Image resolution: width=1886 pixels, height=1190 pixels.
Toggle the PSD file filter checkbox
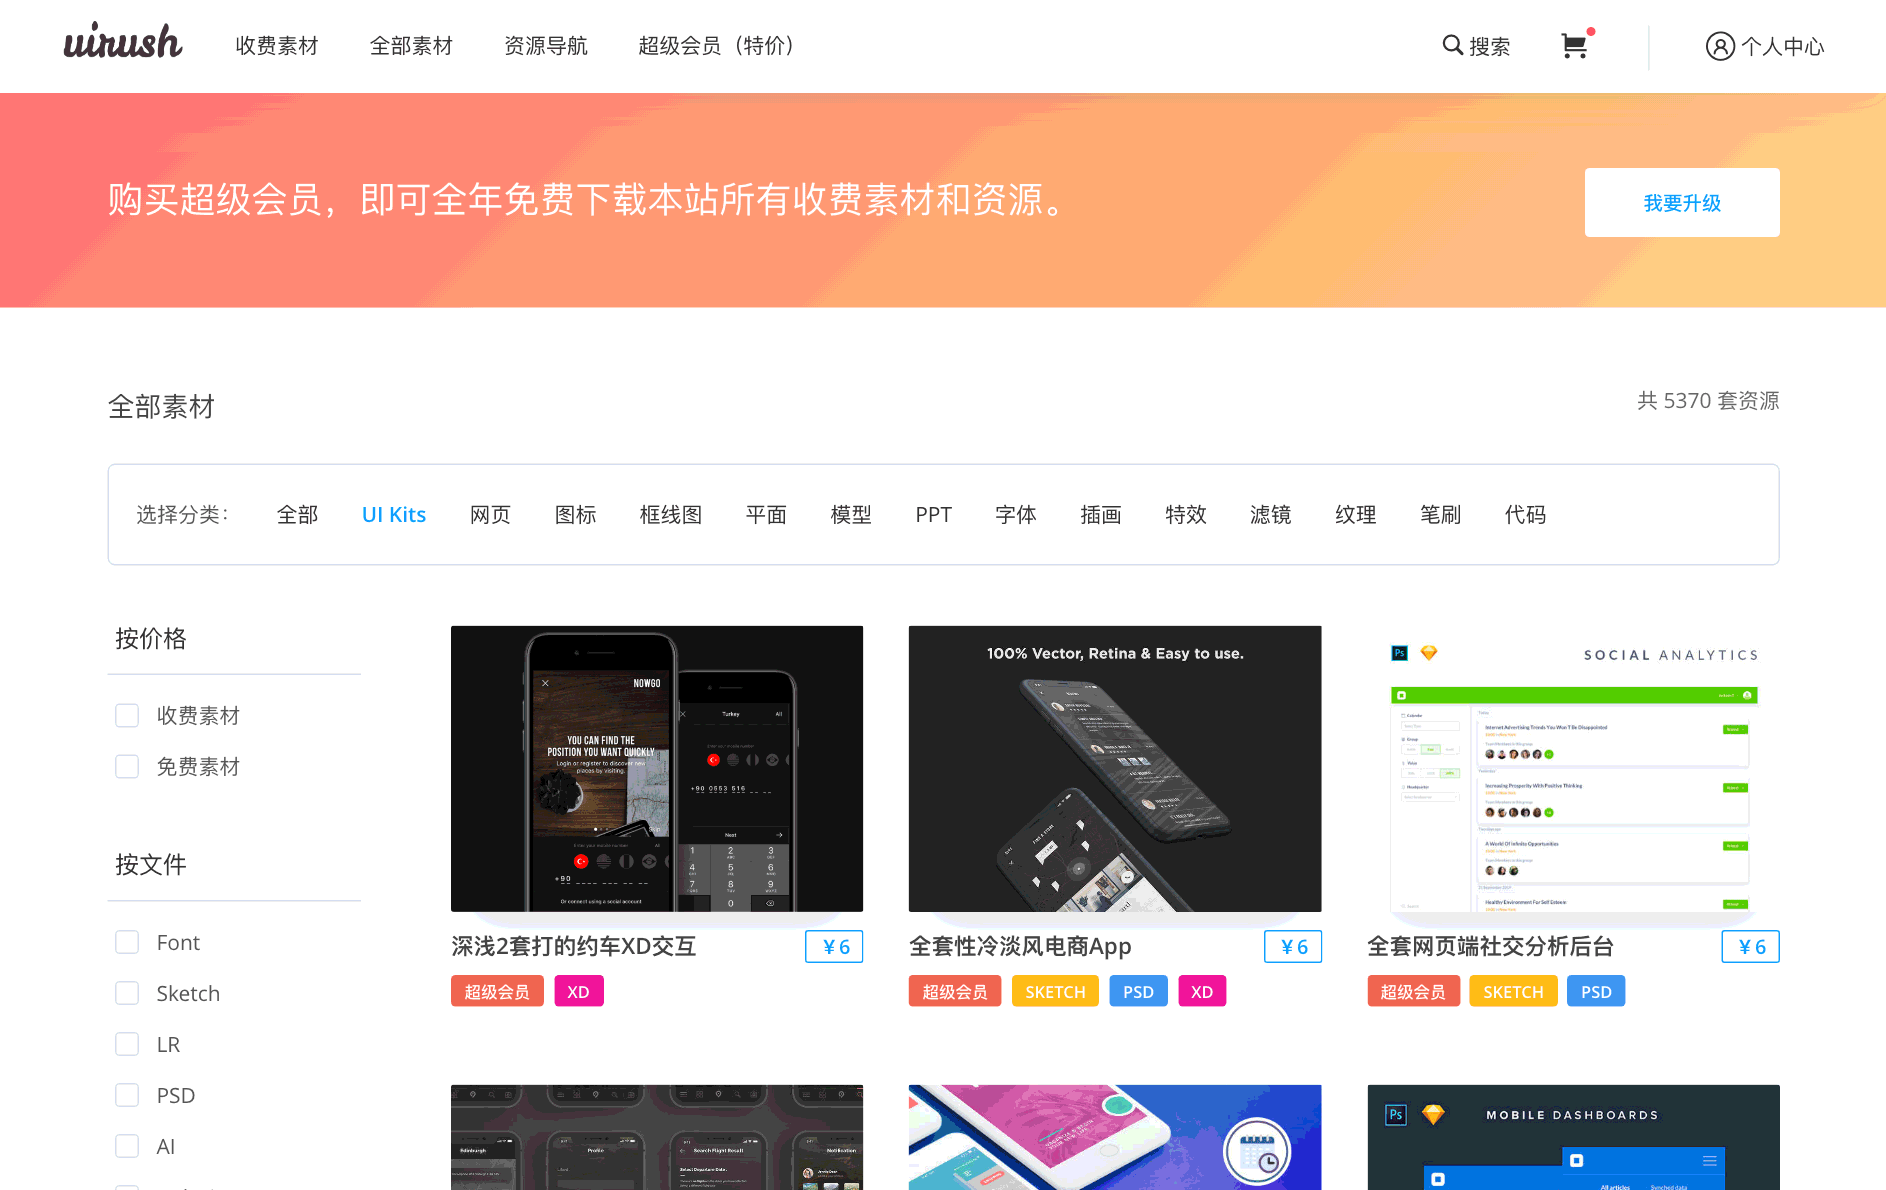pos(127,1096)
